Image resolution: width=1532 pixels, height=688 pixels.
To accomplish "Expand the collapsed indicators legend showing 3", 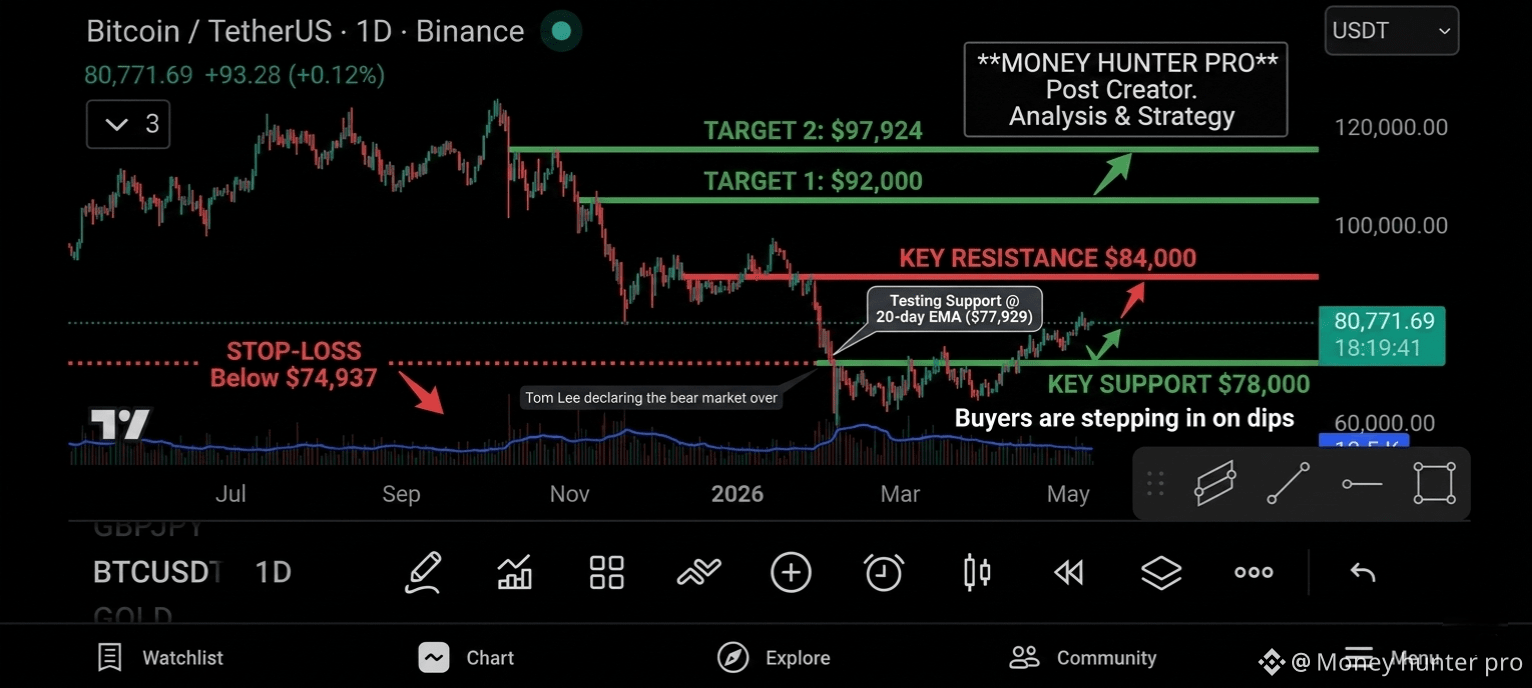I will [128, 125].
